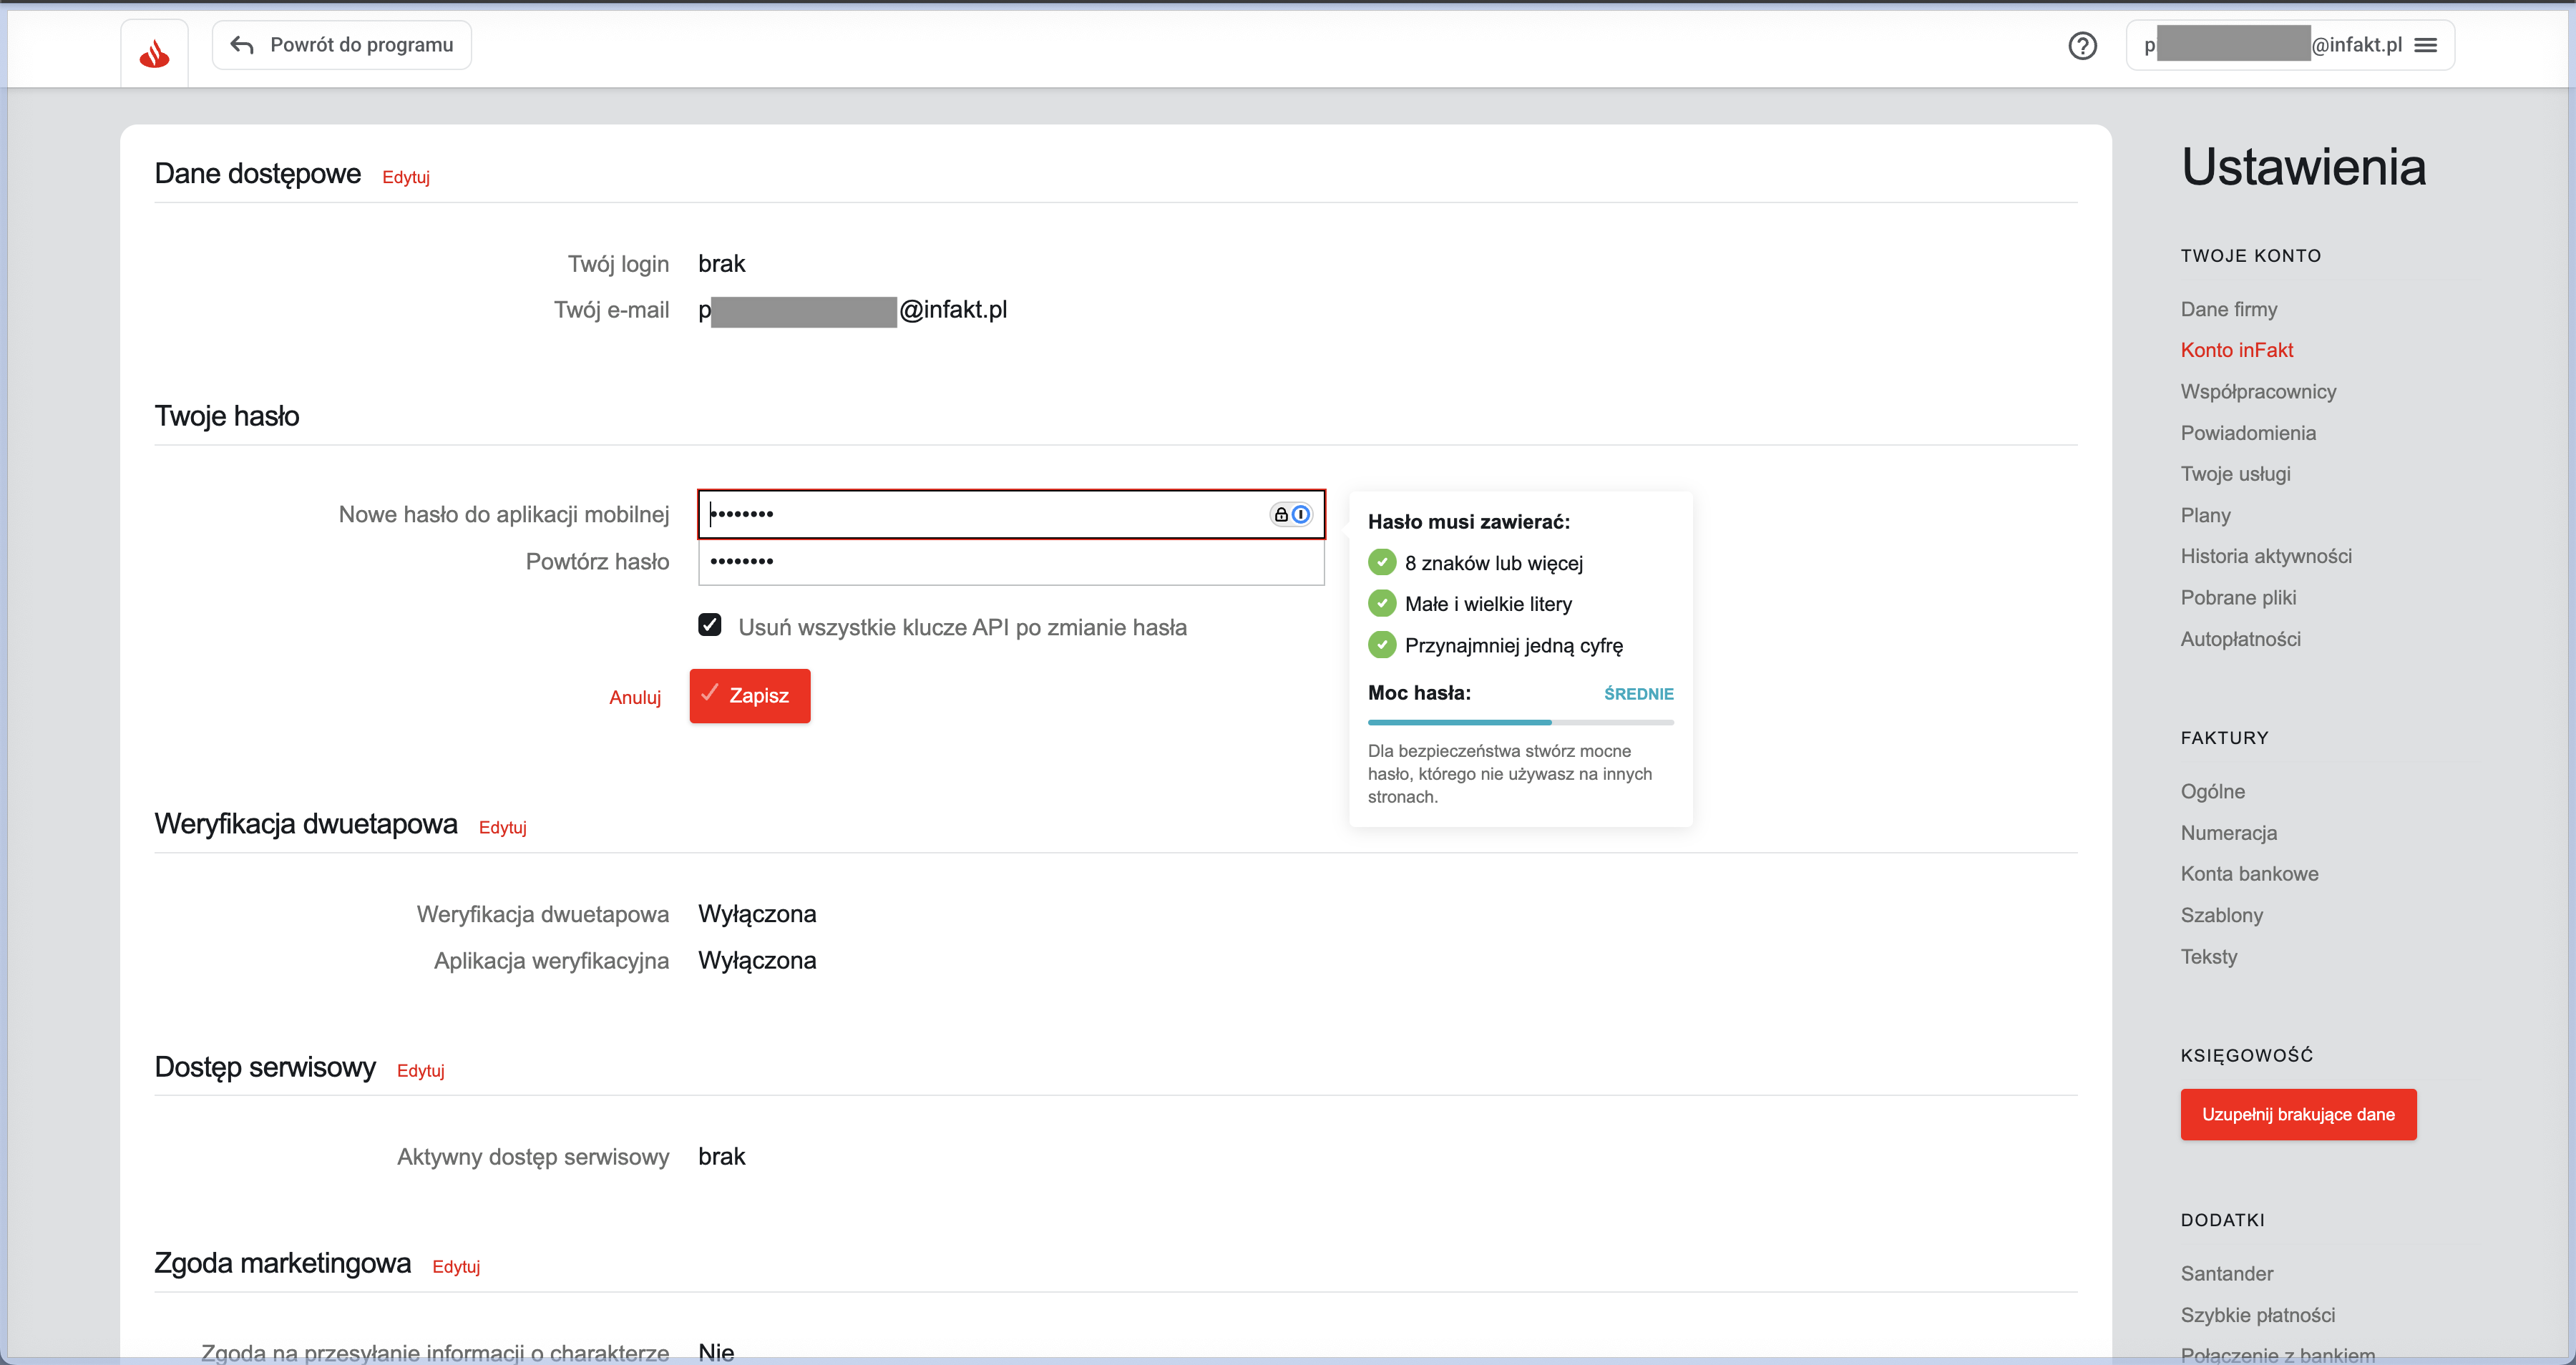2576x1365 pixels.
Task: Open Plany in sidebar
Action: point(2205,515)
